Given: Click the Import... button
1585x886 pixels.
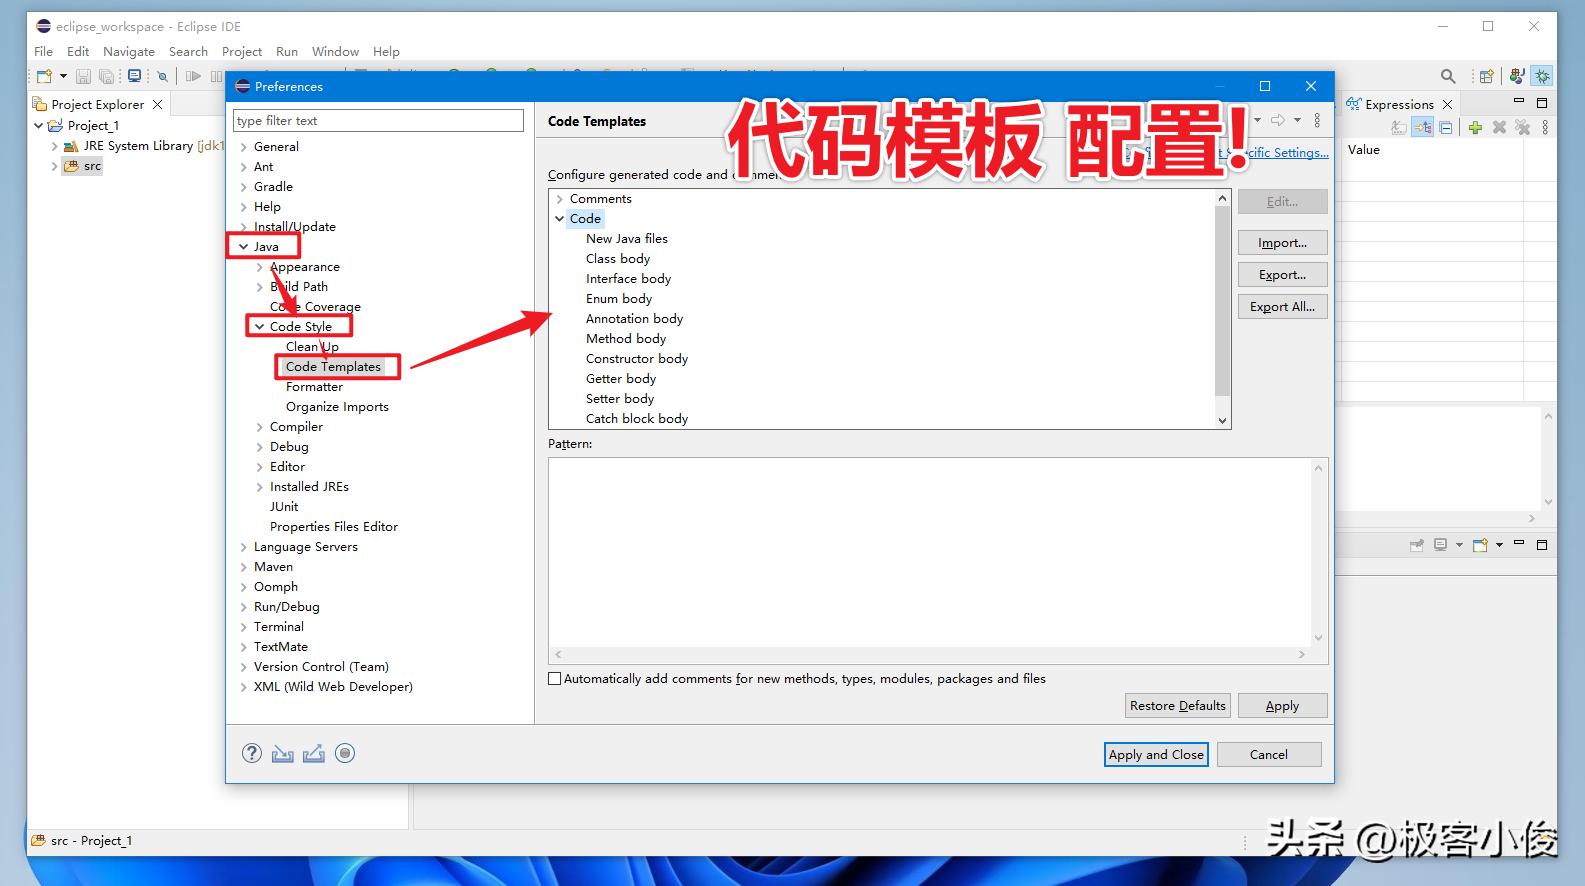Looking at the screenshot, I should (x=1283, y=242).
